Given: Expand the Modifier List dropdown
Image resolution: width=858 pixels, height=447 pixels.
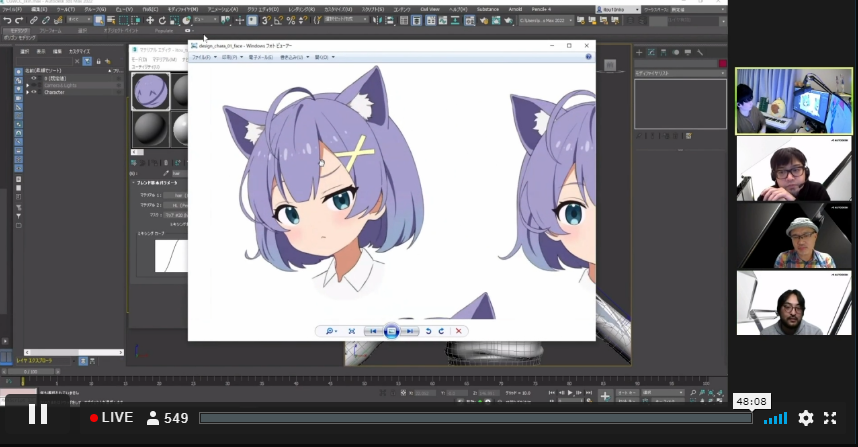Looking at the screenshot, I should point(680,73).
